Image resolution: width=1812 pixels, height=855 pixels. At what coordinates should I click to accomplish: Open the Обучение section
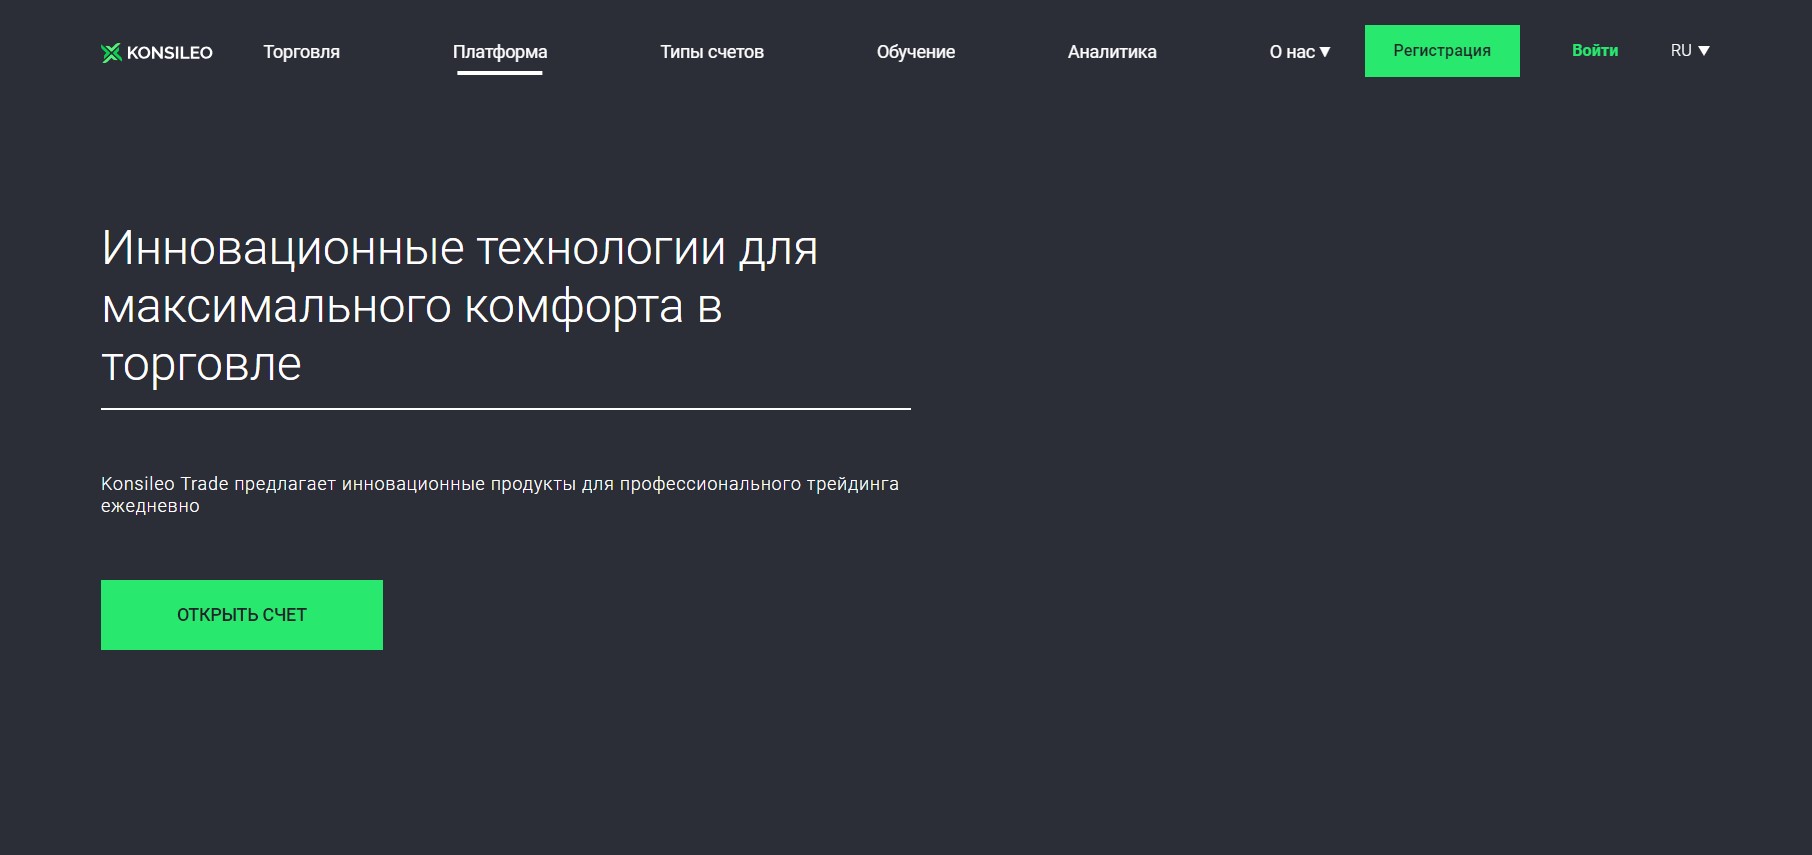(916, 52)
